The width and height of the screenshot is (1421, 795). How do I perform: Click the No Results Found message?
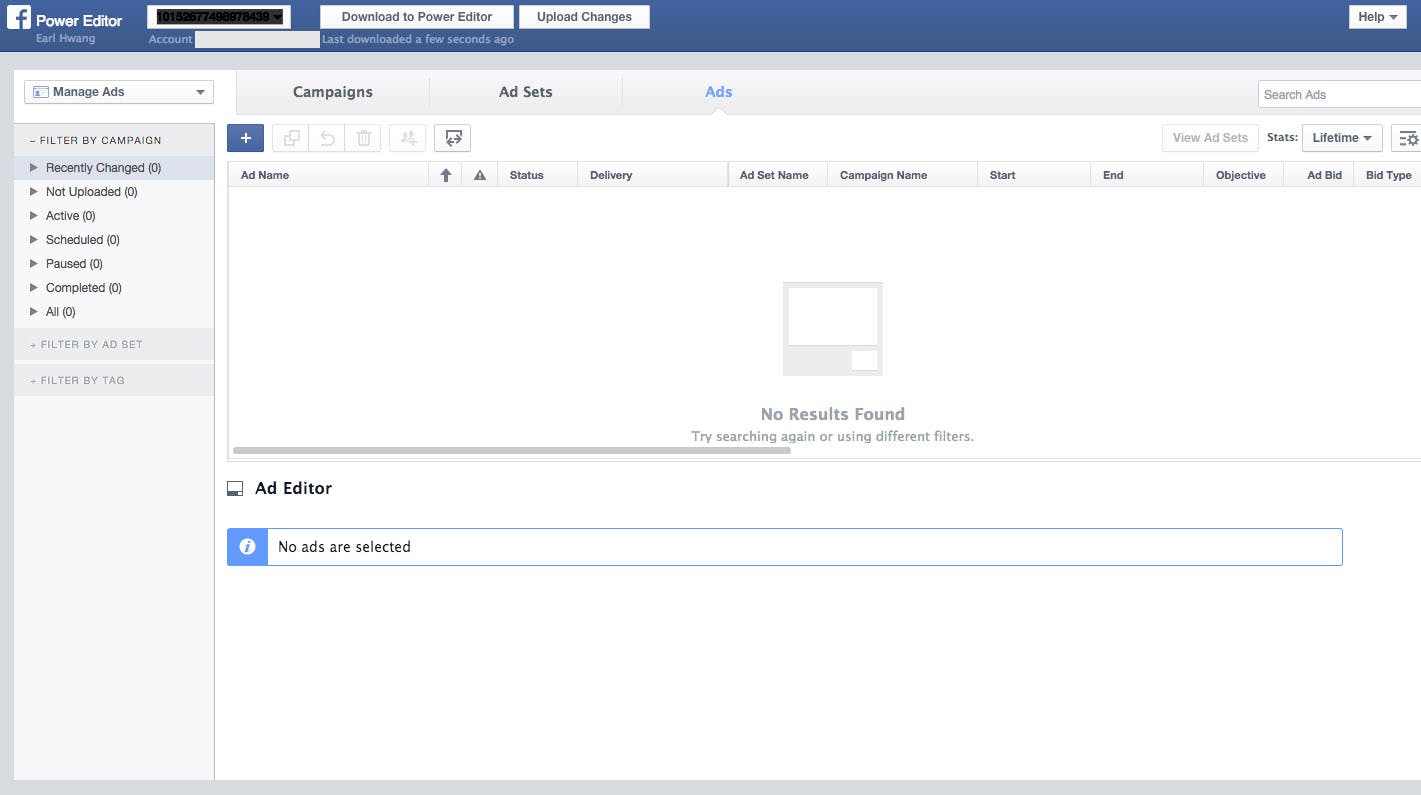pyautogui.click(x=833, y=414)
